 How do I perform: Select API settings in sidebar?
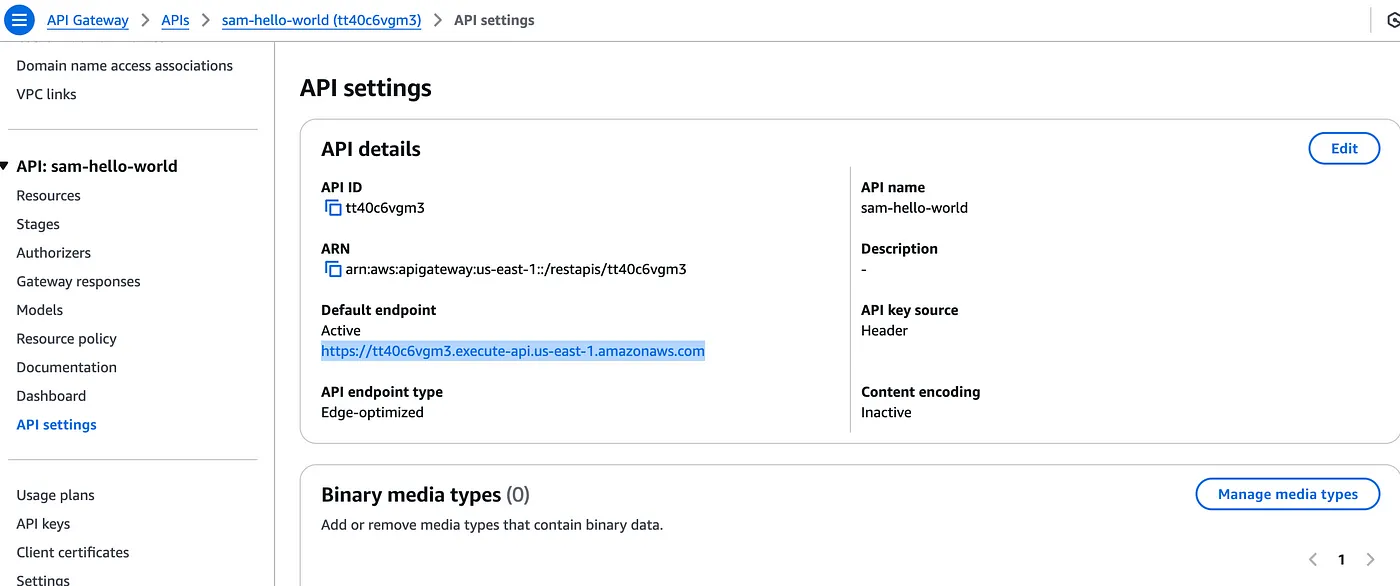[57, 425]
